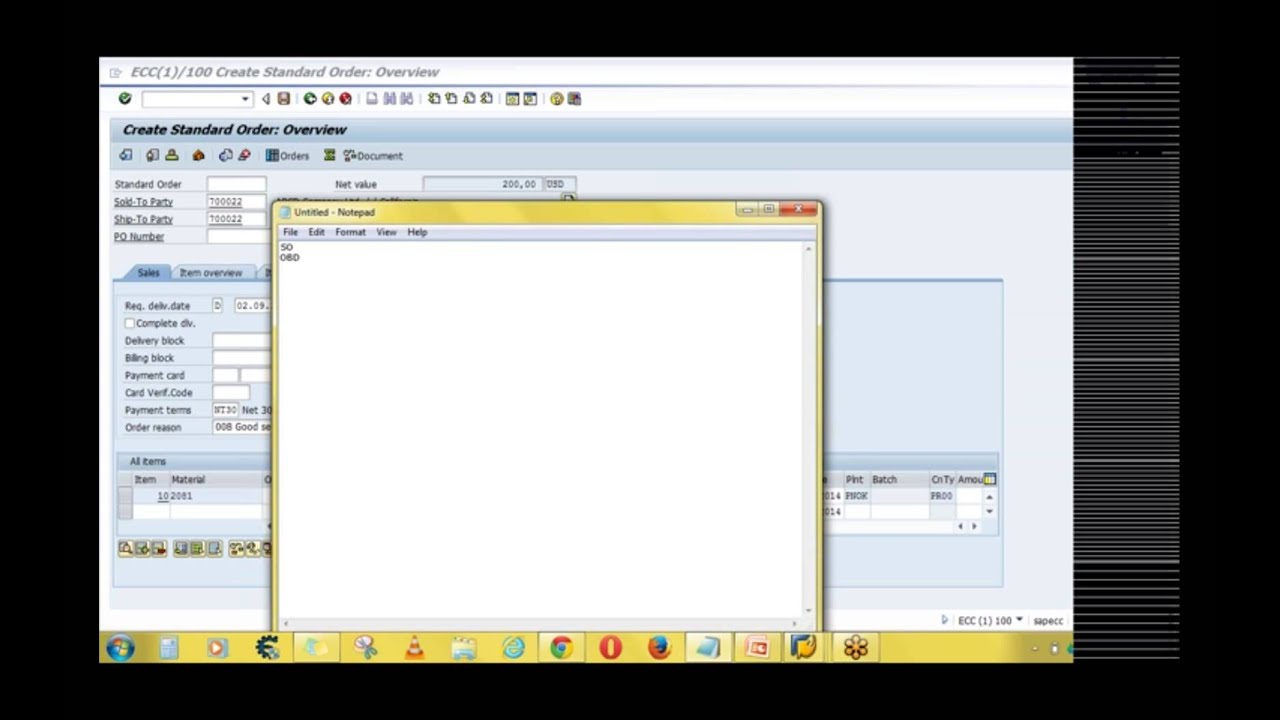Viewport: 1280px width, 720px height.
Task: Click the Billing block field
Action: coord(242,358)
